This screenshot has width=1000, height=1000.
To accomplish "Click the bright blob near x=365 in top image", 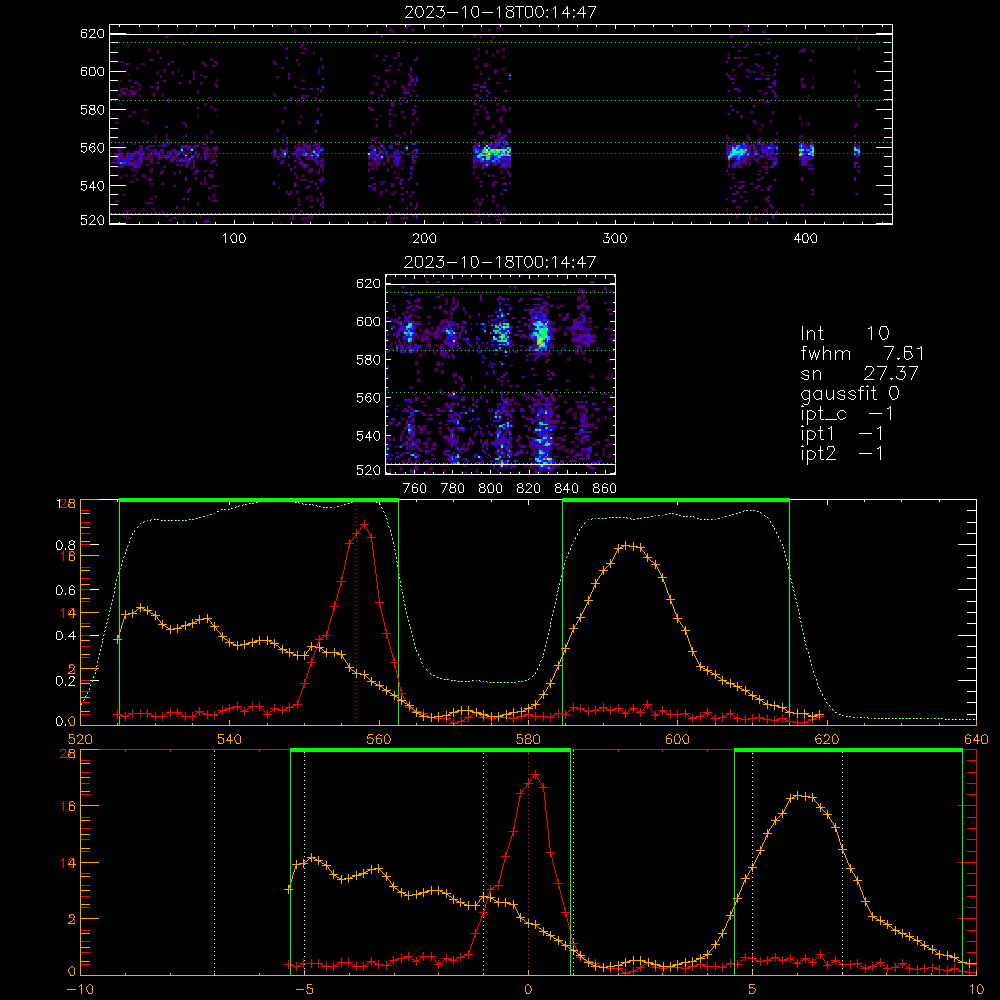I will pyautogui.click(x=738, y=153).
